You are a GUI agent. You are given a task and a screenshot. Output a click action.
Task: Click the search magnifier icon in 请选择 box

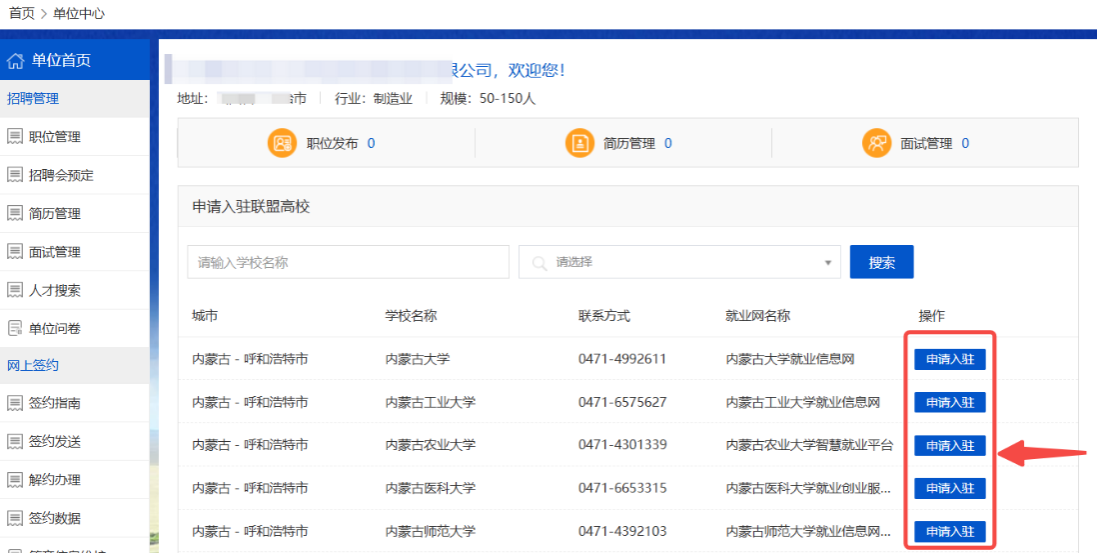pyautogui.click(x=540, y=262)
